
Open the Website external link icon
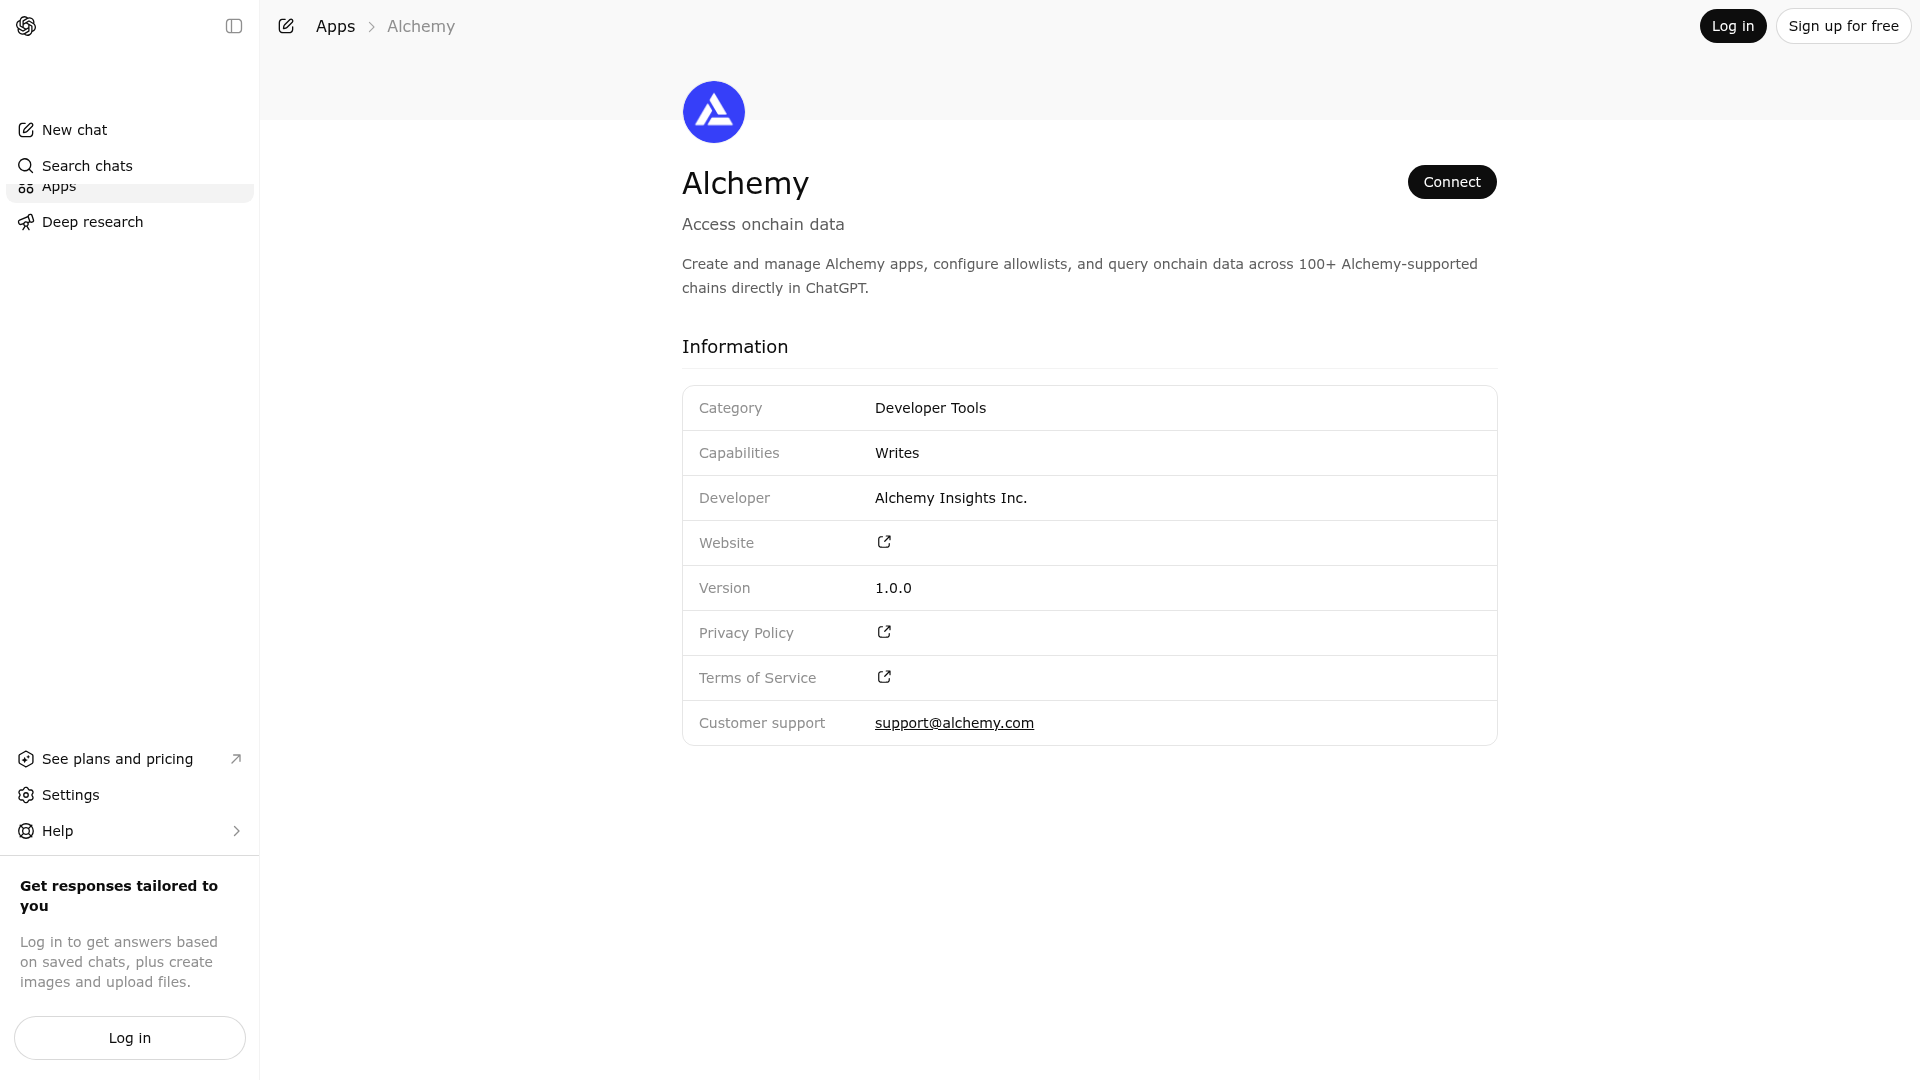[x=884, y=542]
